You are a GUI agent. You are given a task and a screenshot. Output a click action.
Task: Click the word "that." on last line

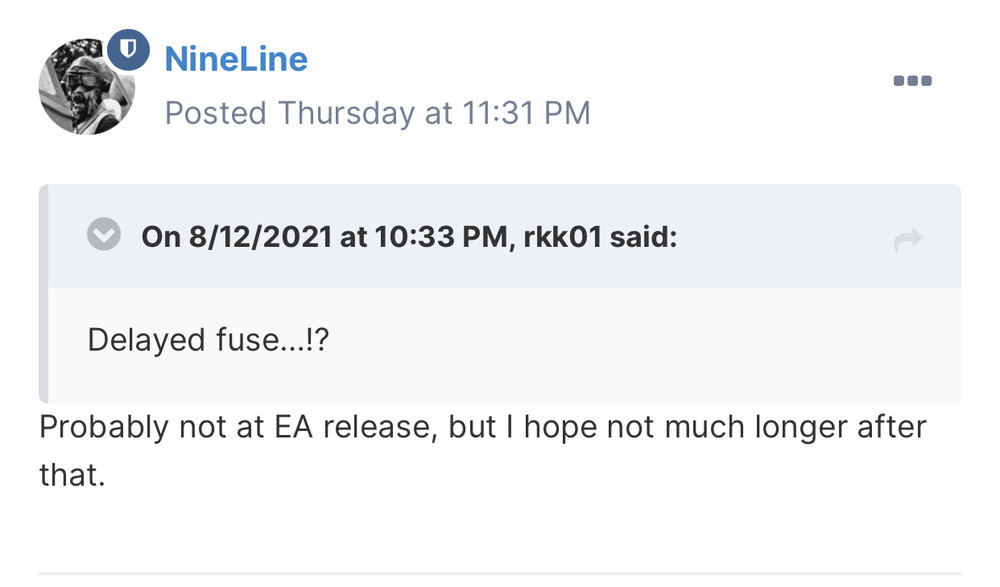71,474
